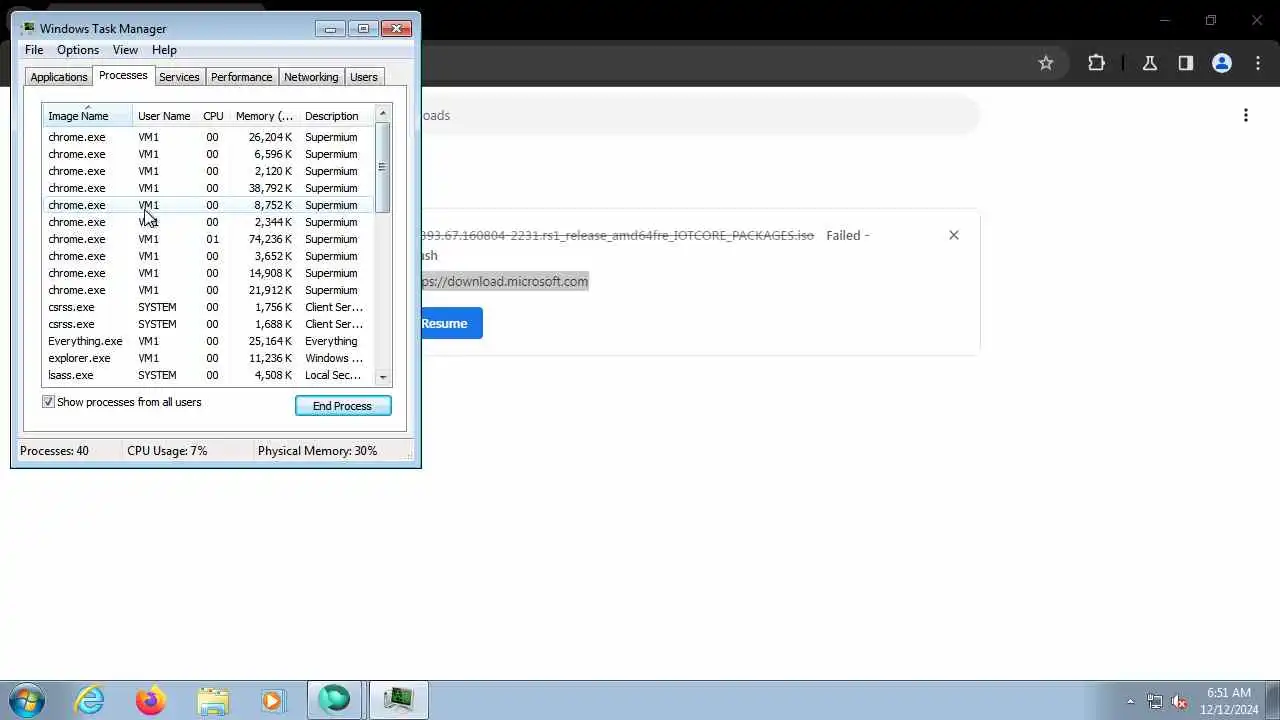The image size is (1280, 720).
Task: Click the Processes: 40 status entry
Action: click(x=54, y=451)
